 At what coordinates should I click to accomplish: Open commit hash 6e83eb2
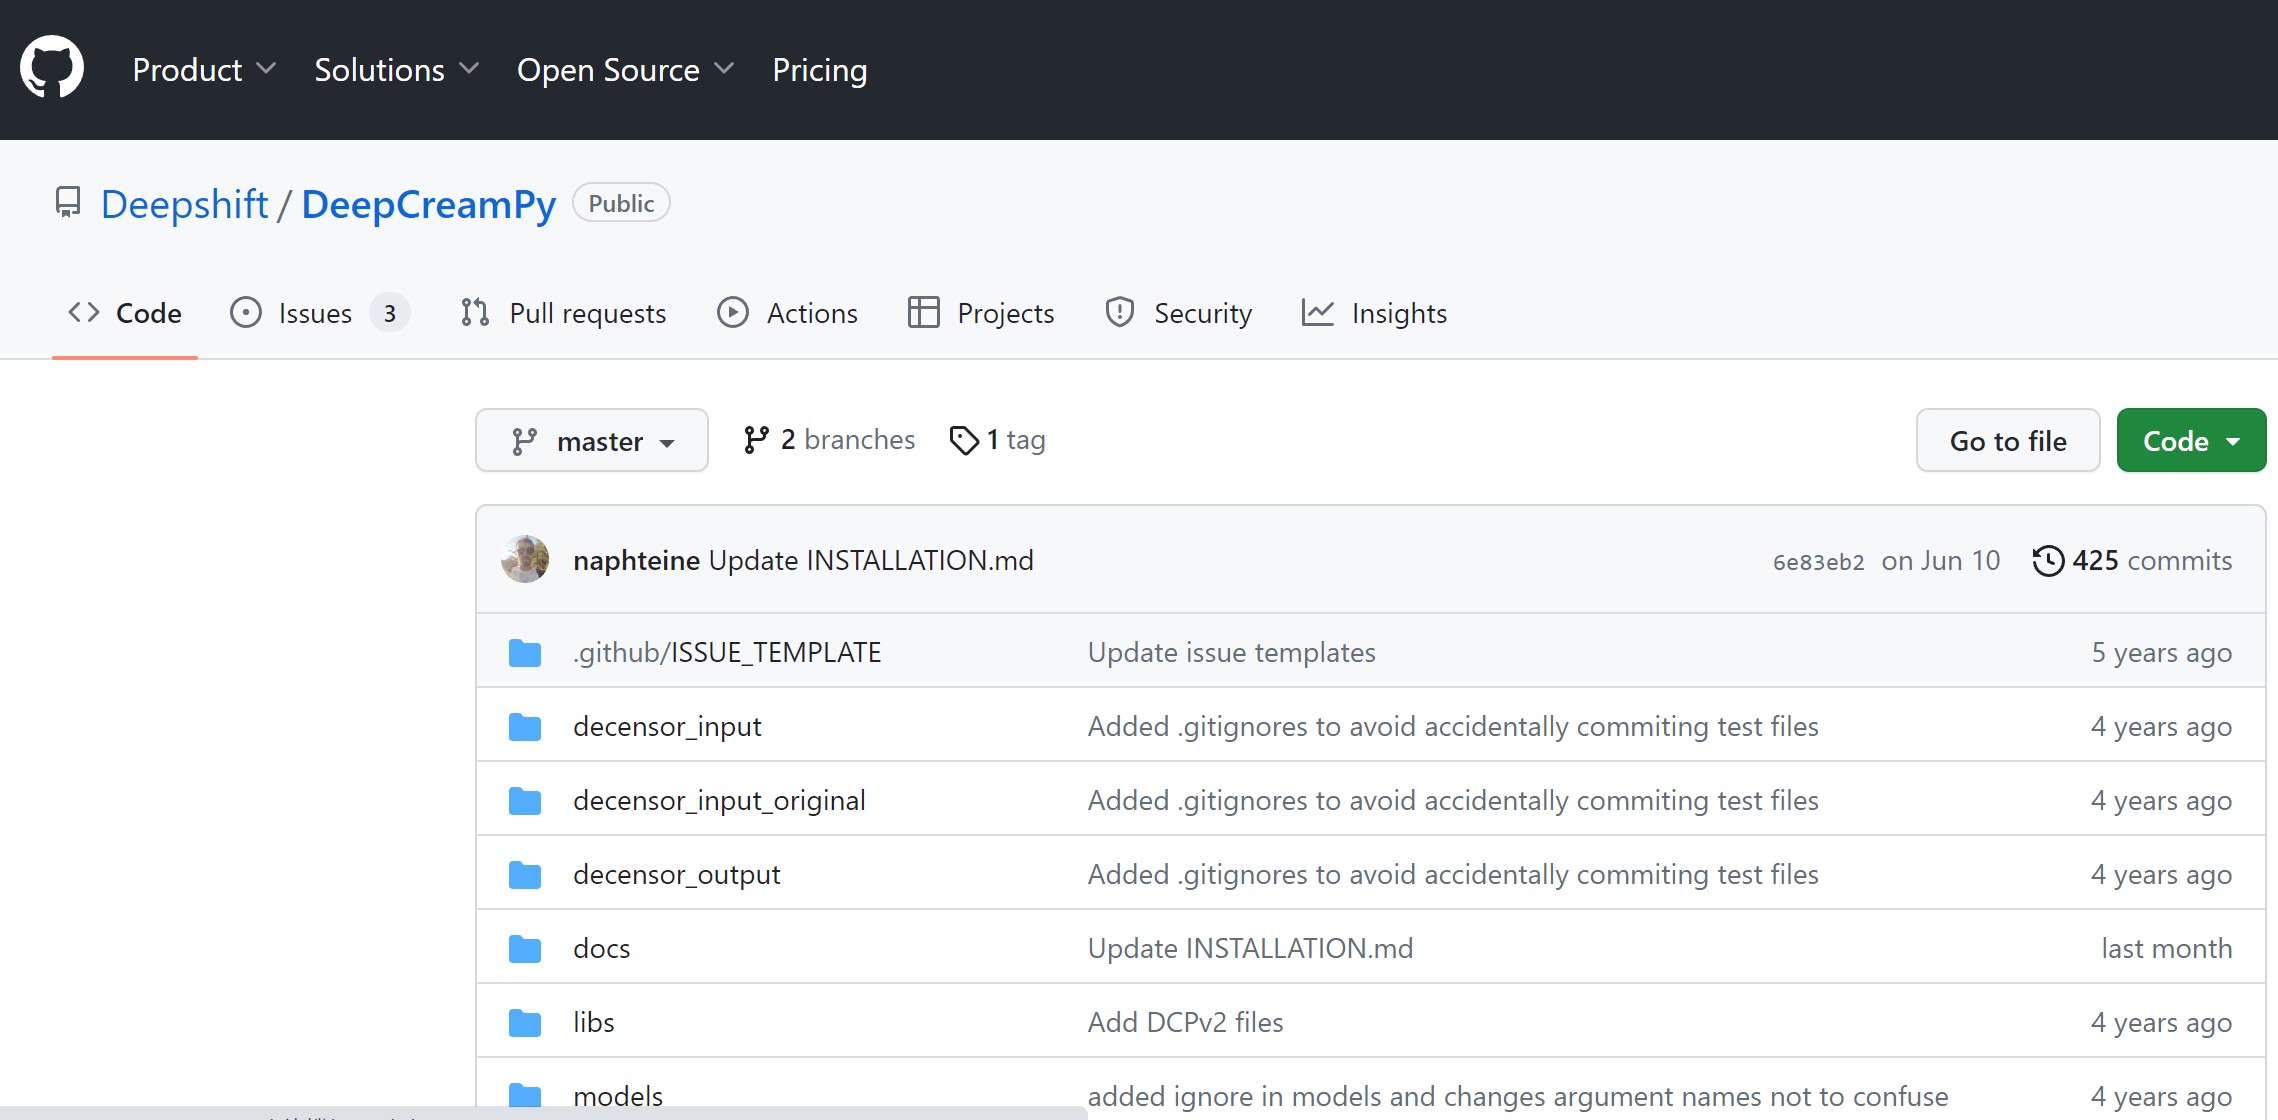click(1819, 562)
